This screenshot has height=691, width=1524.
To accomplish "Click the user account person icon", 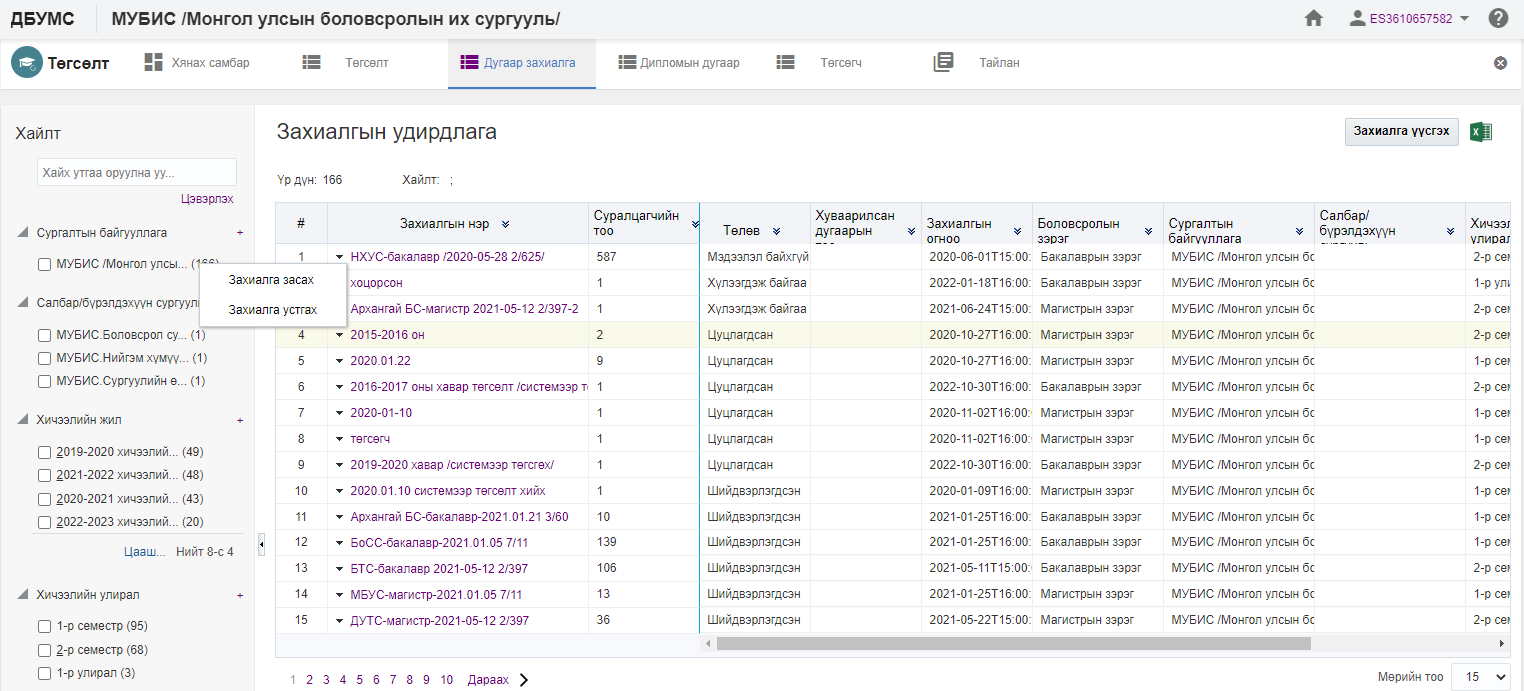I will click(1357, 18).
